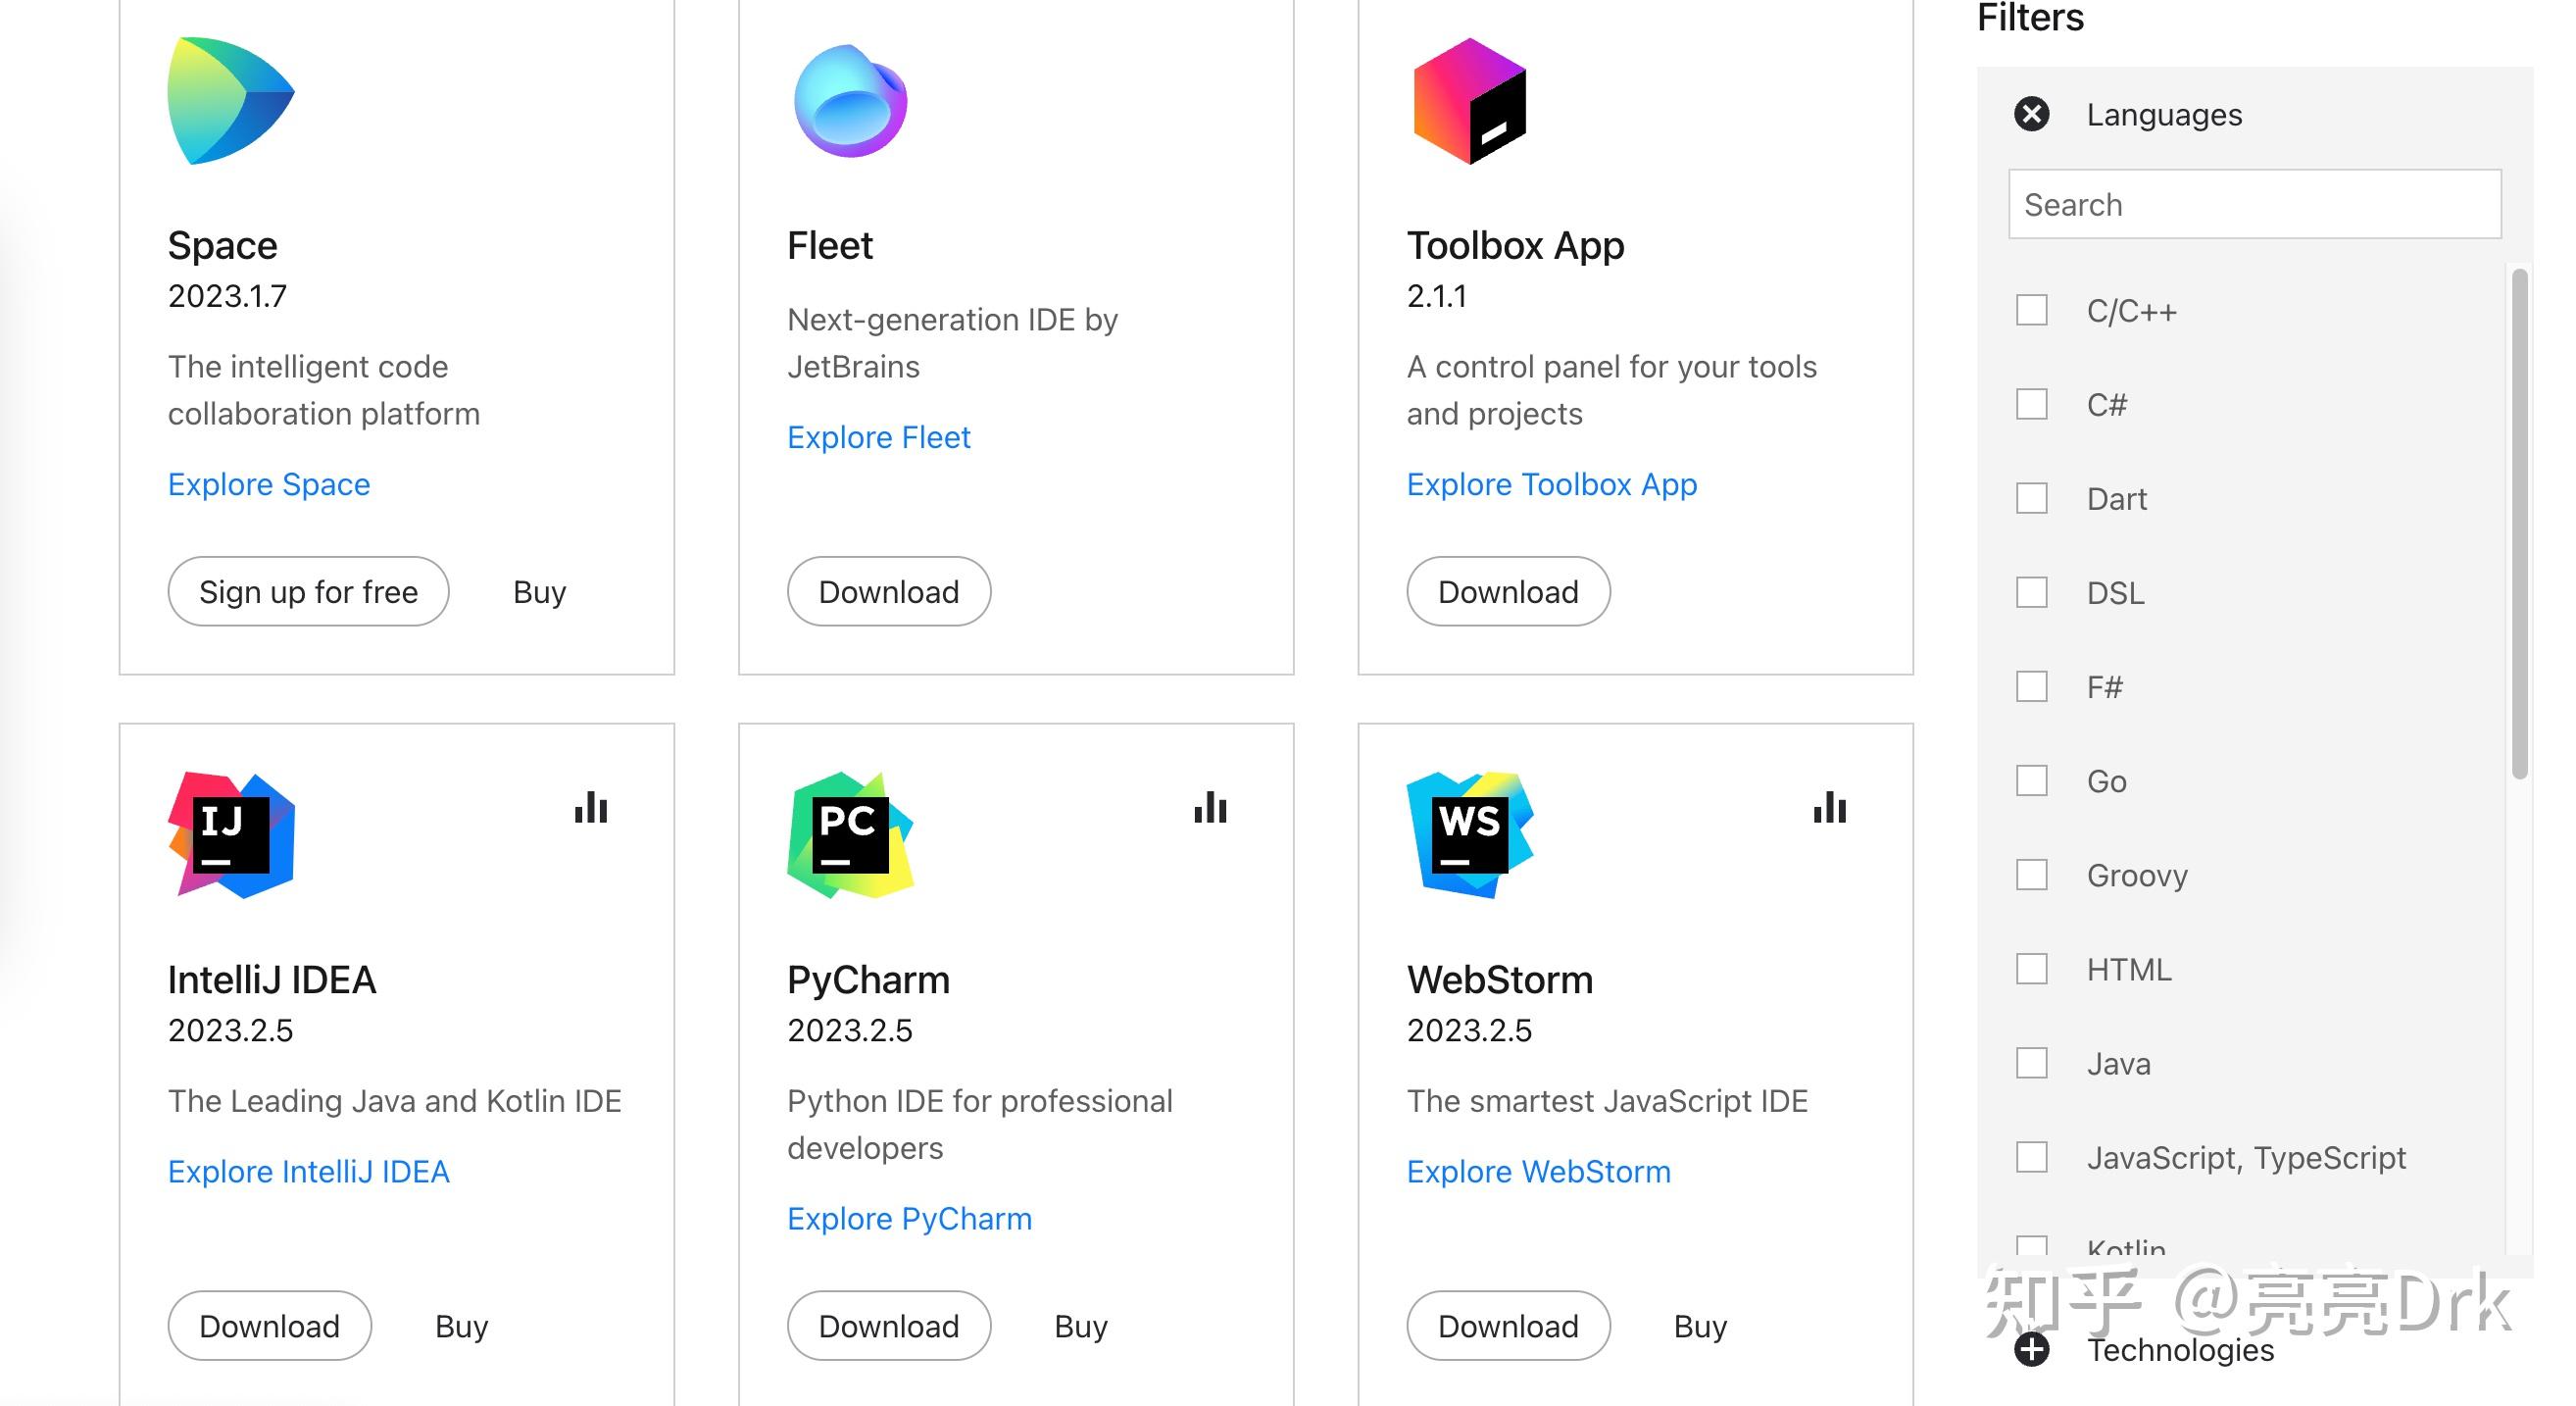Enable the C/C++ language filter
Viewport: 2576px width, 1406px height.
2031,310
